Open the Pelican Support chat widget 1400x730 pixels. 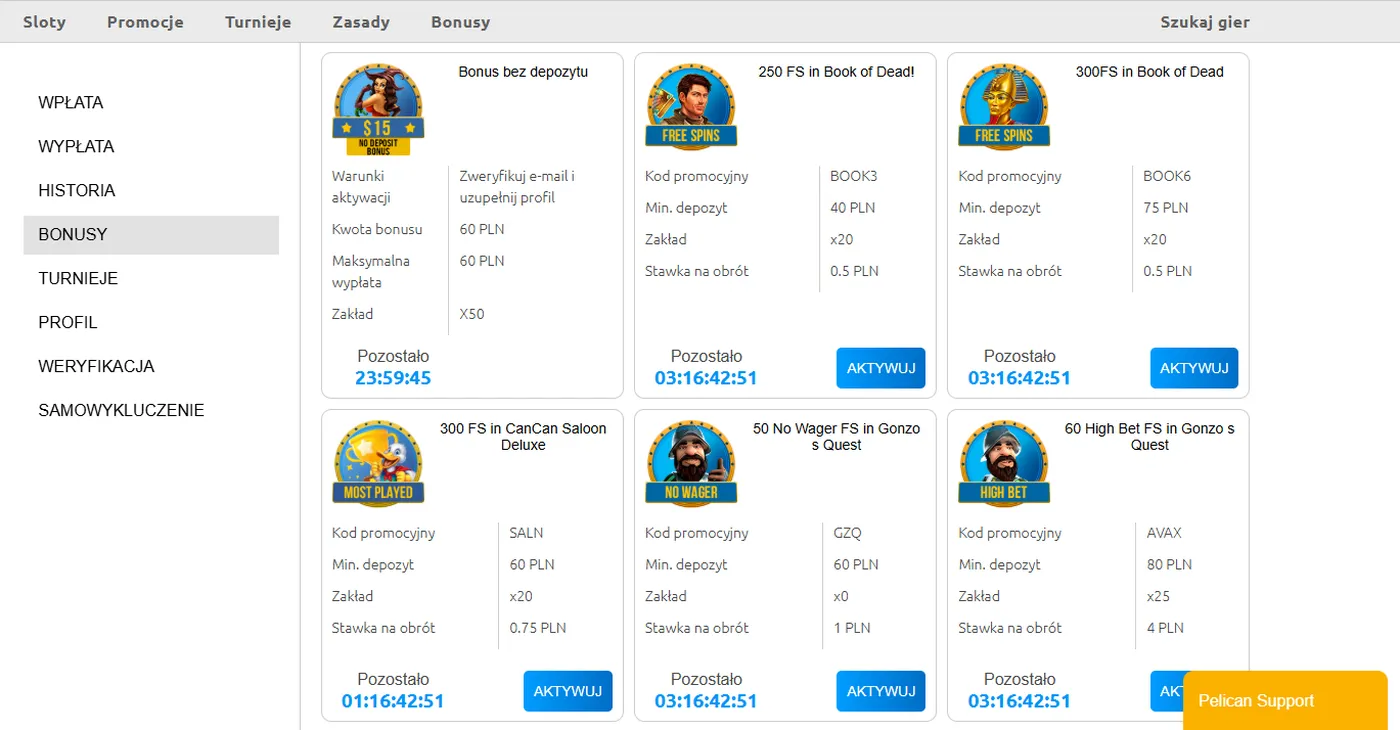click(1284, 701)
